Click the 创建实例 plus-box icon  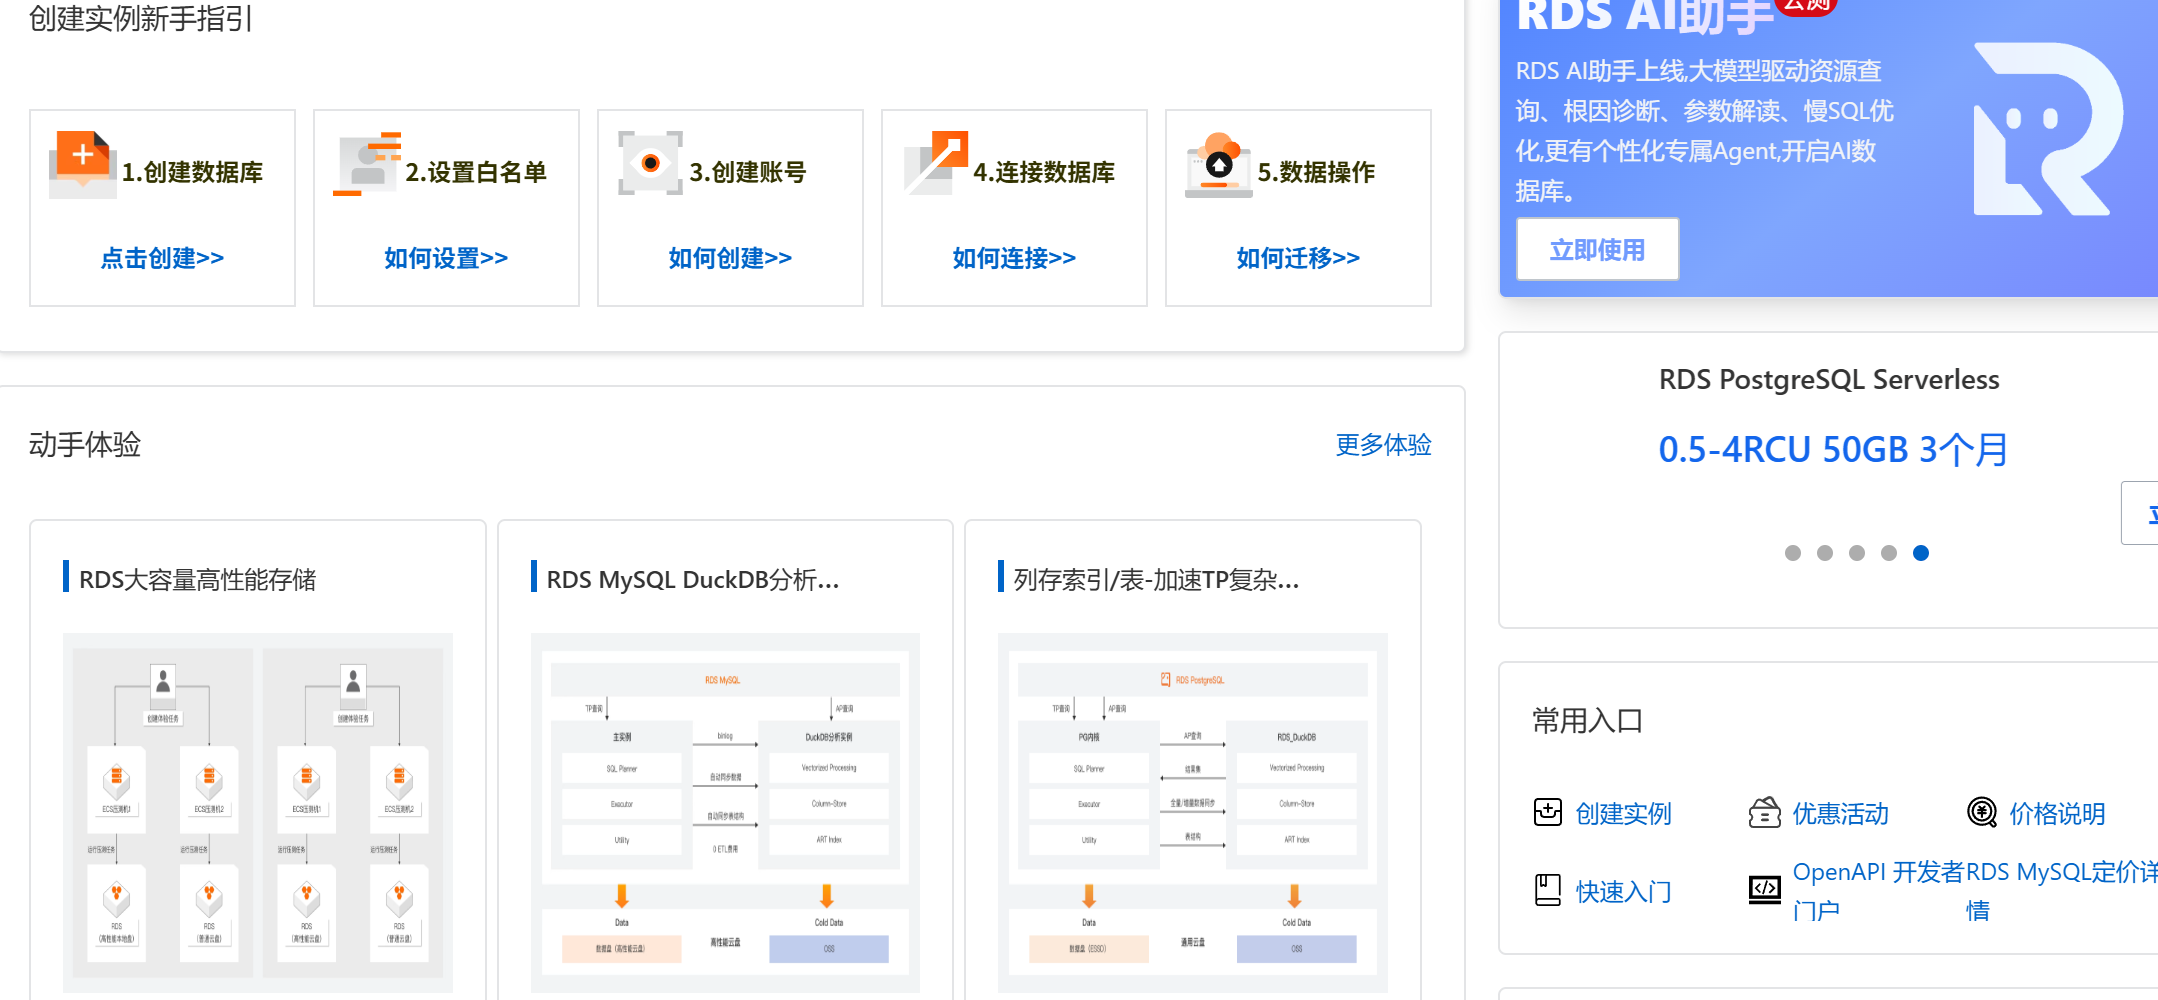click(1547, 812)
